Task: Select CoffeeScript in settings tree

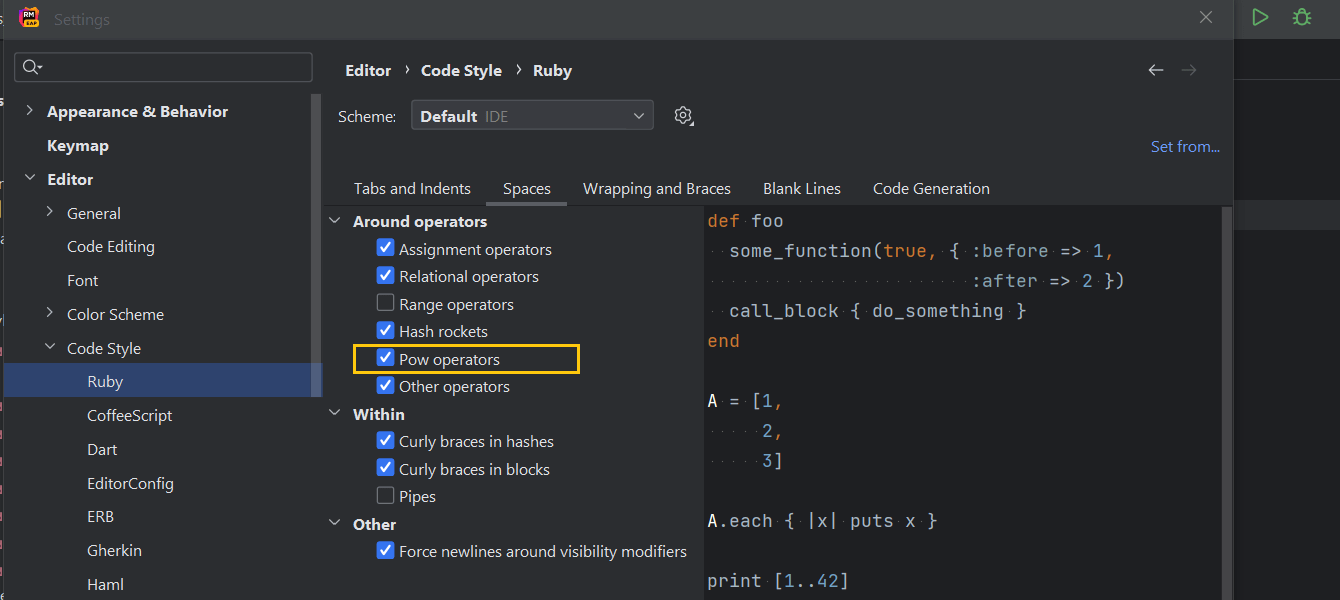Action: pos(129,415)
